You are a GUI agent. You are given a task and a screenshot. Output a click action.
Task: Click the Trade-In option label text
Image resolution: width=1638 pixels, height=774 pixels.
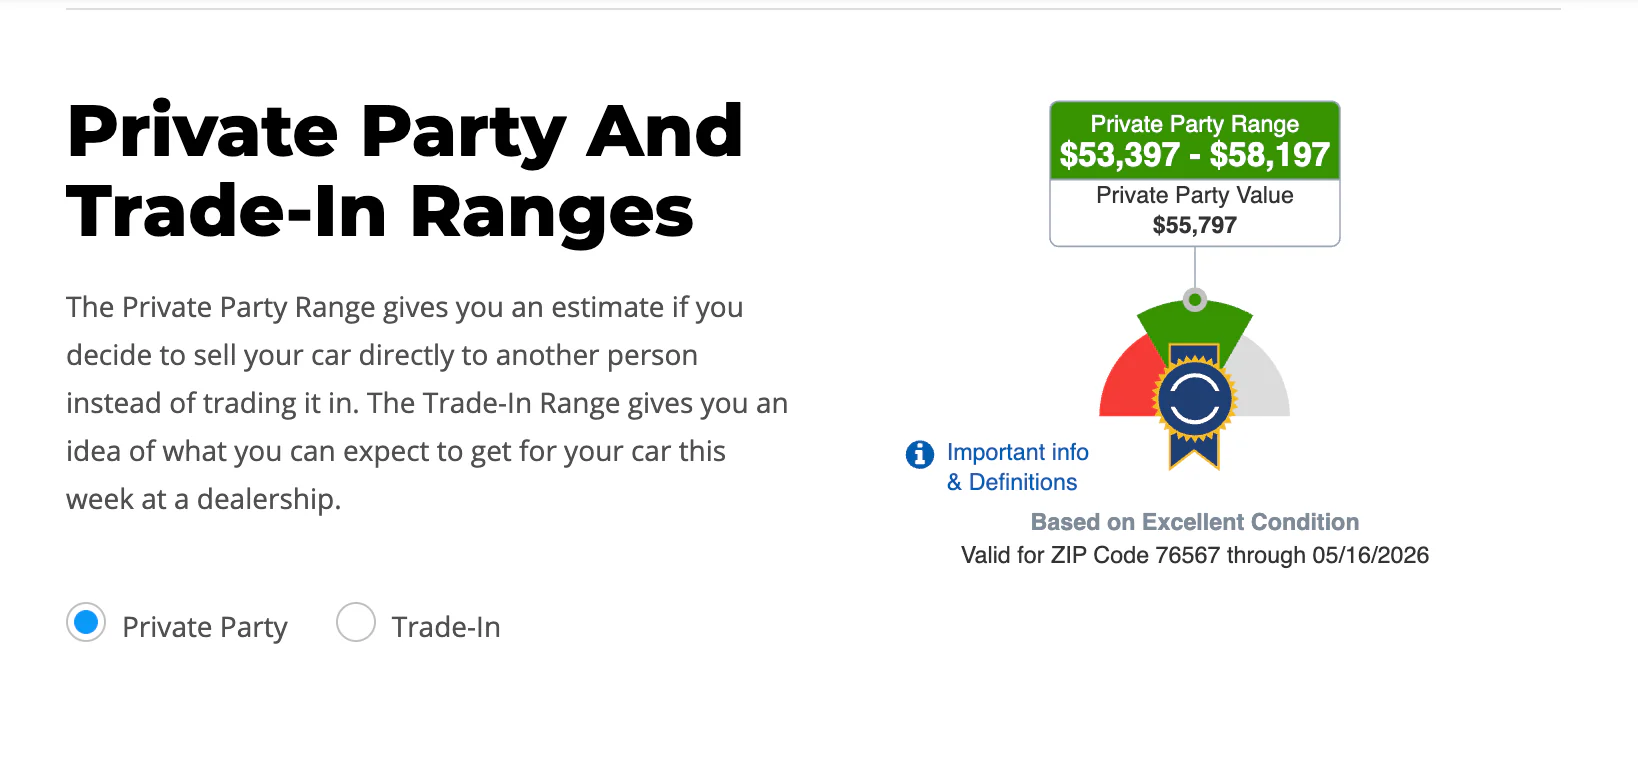coord(446,627)
